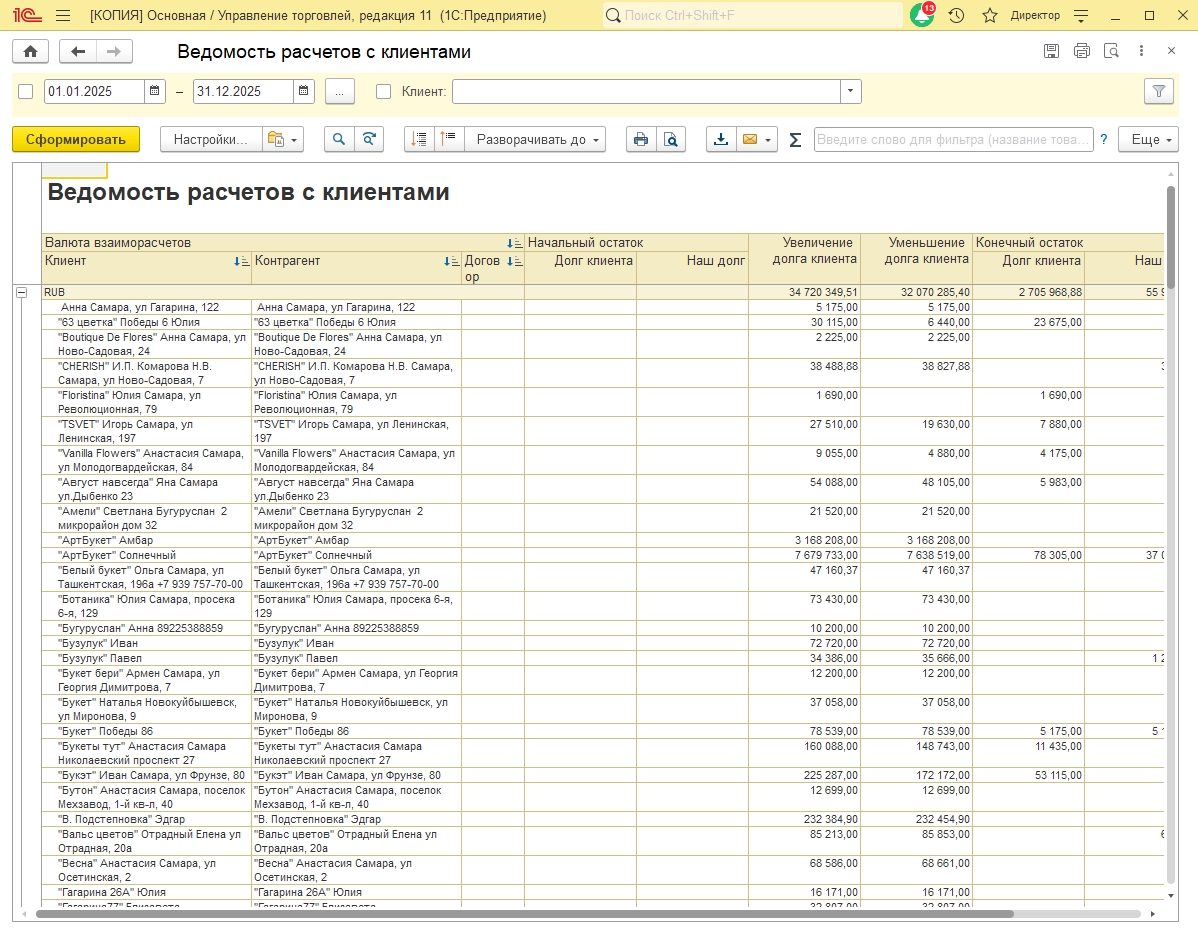Open the Разворачивать до dropdown

[535, 139]
